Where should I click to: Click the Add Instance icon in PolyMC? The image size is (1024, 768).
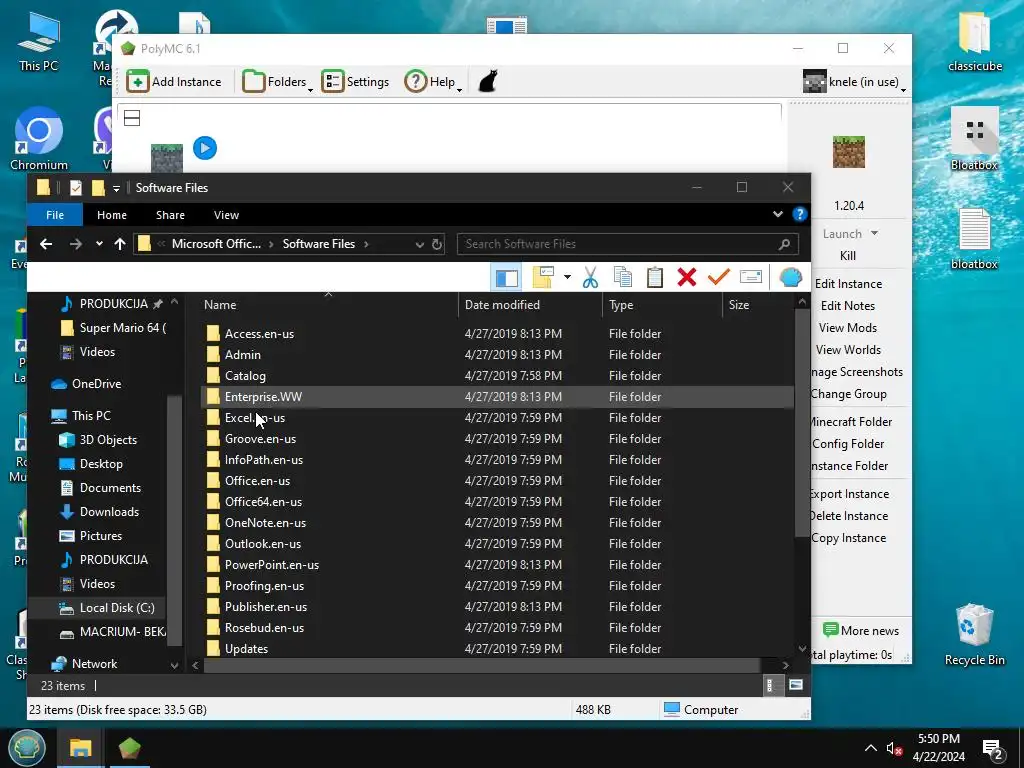click(138, 82)
